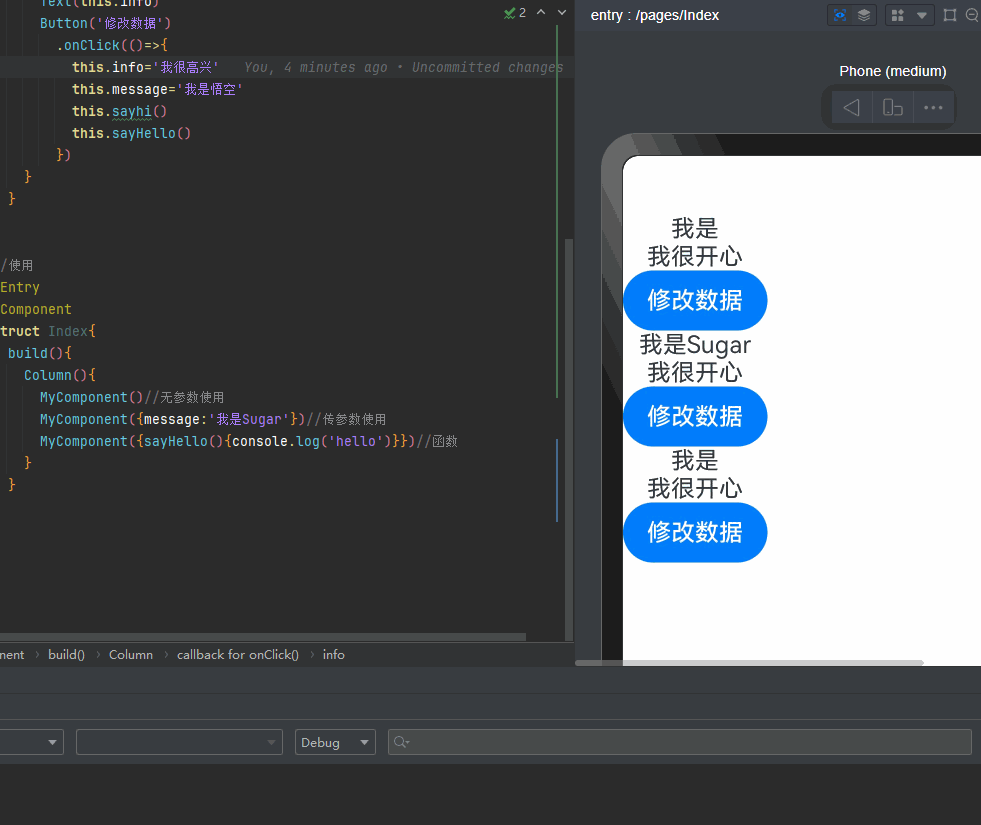
Task: Click MyComponent() line with 无参数使用 comment
Action: click(x=132, y=397)
